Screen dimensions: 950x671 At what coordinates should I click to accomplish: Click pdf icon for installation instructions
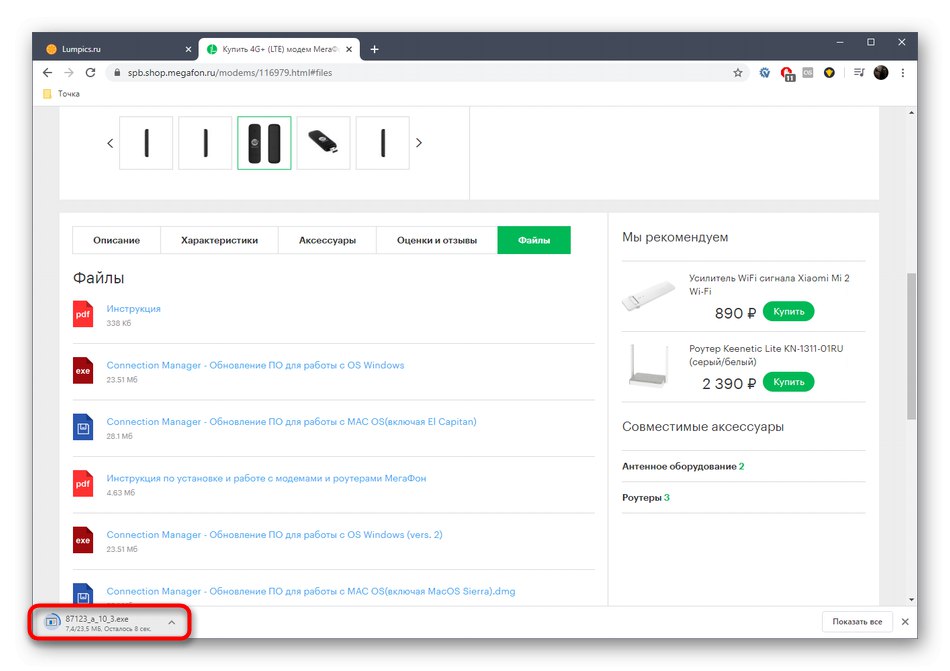pos(83,483)
